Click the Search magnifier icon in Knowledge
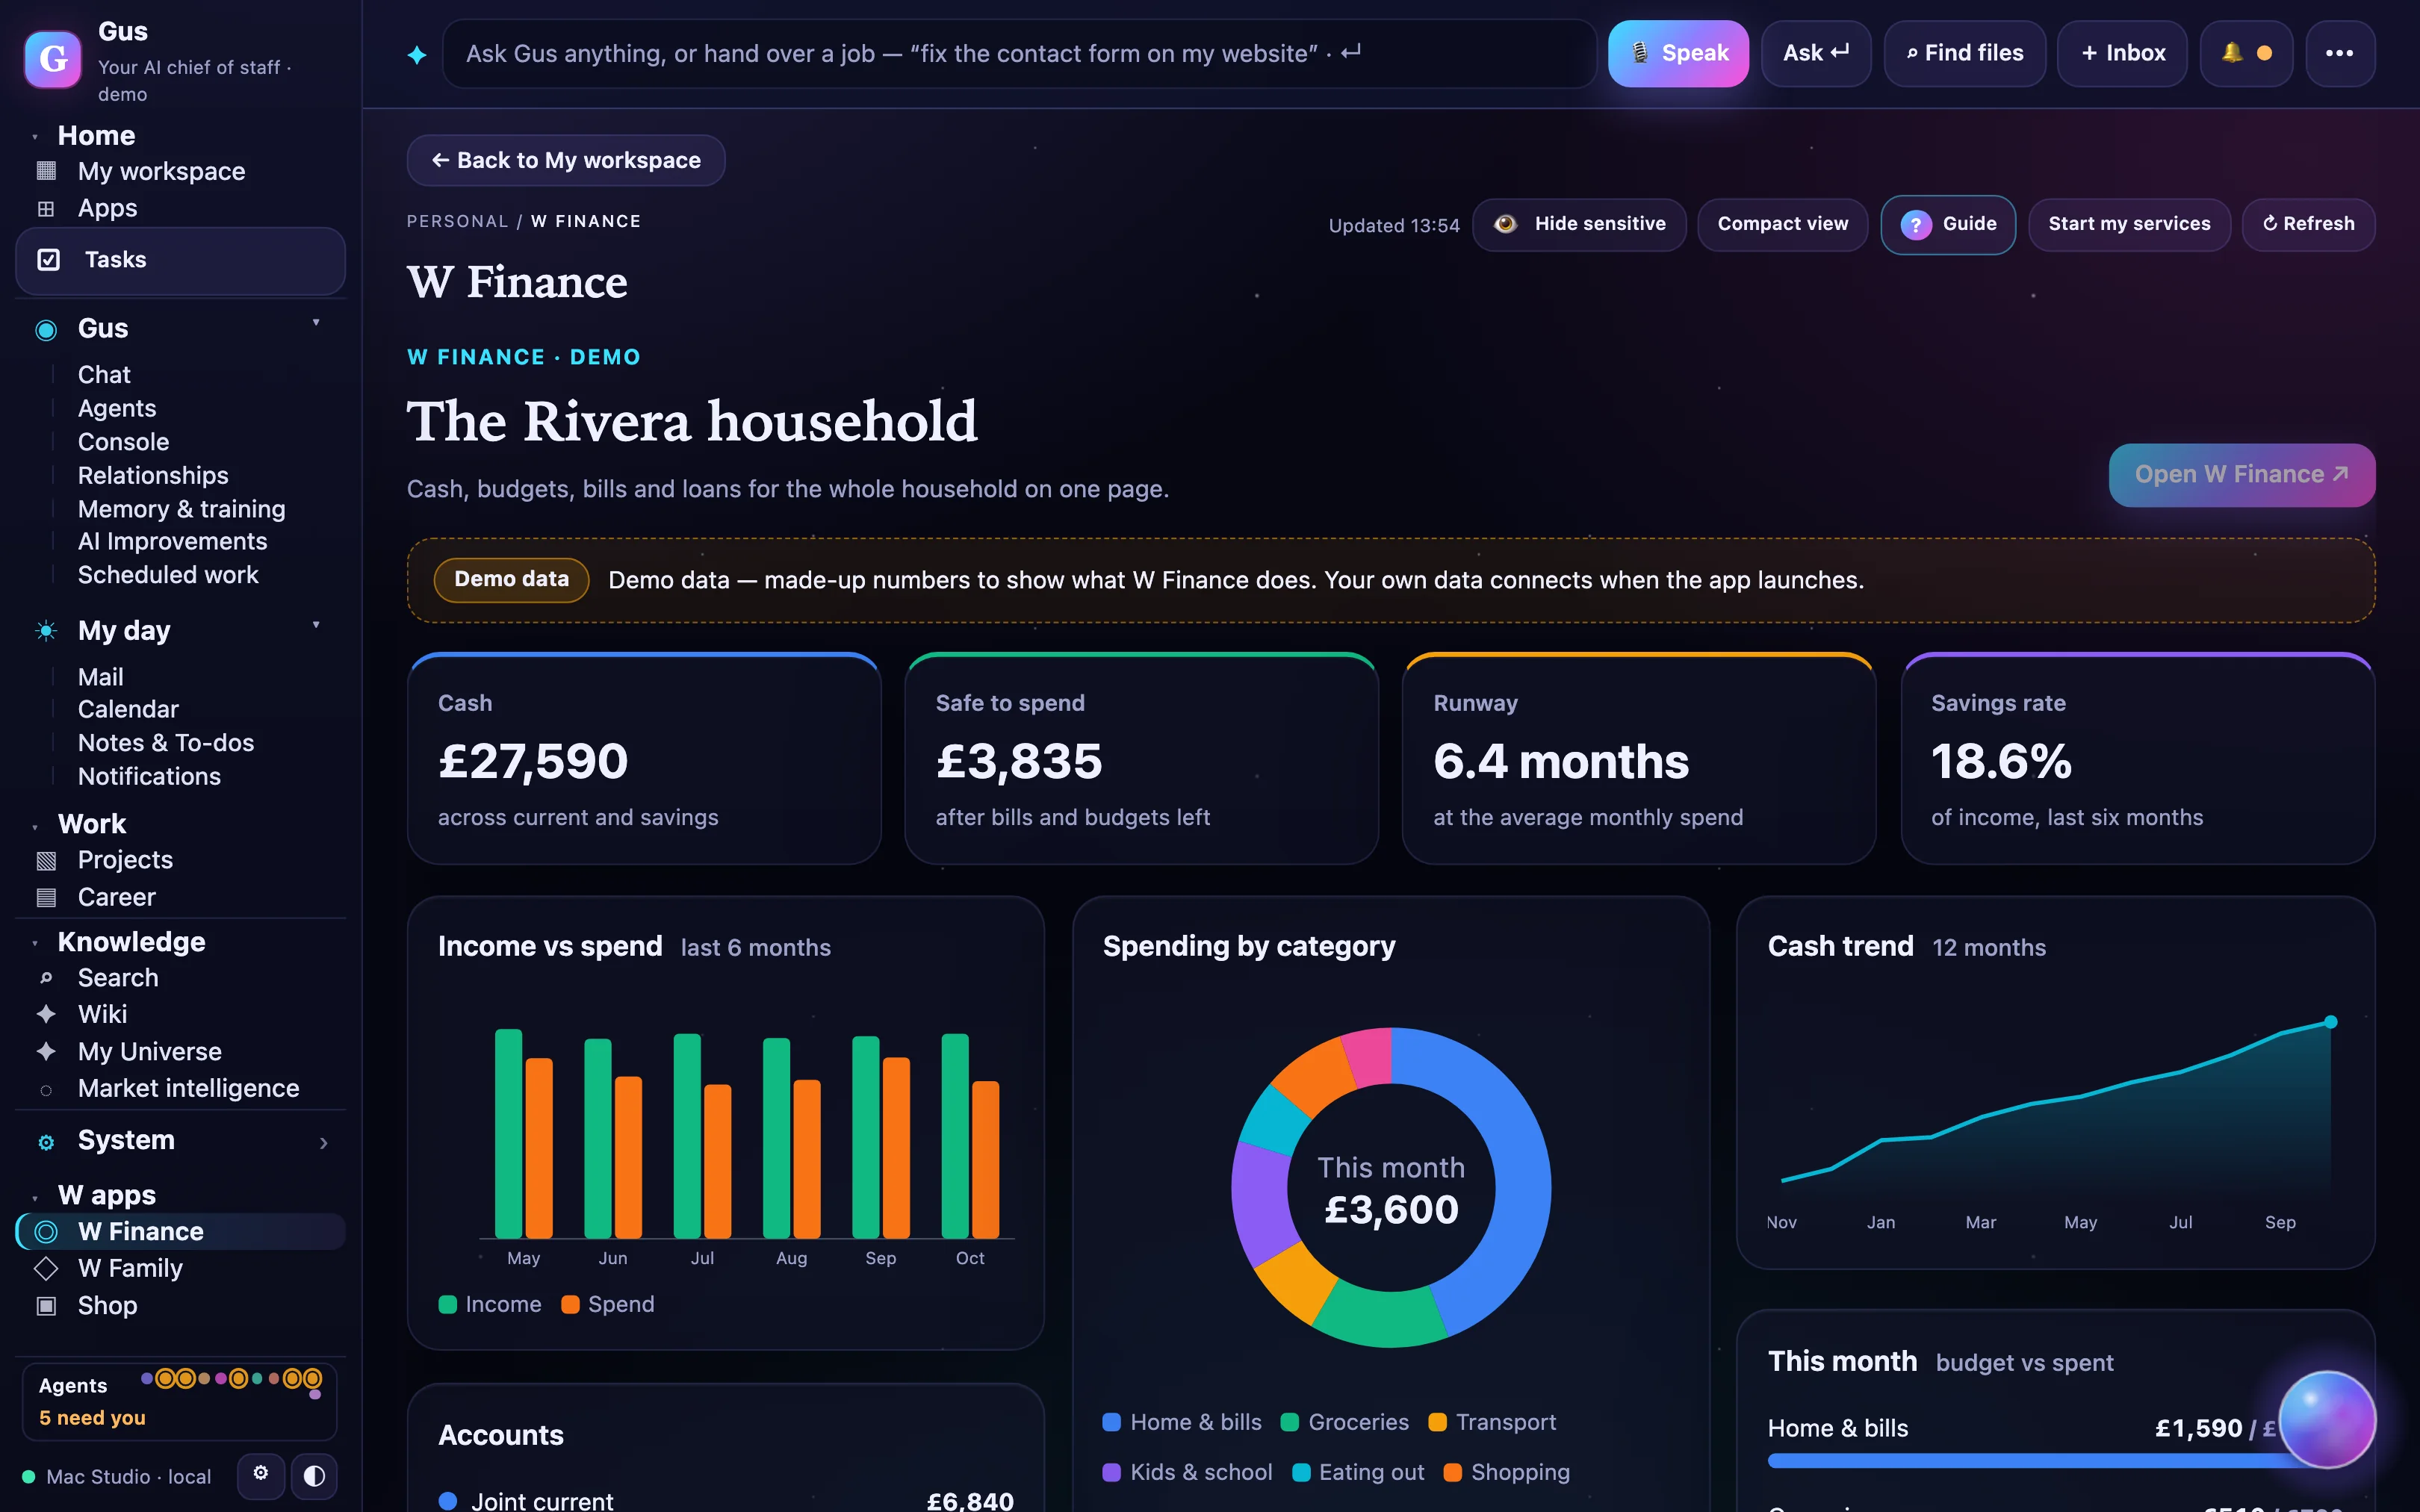 46,978
